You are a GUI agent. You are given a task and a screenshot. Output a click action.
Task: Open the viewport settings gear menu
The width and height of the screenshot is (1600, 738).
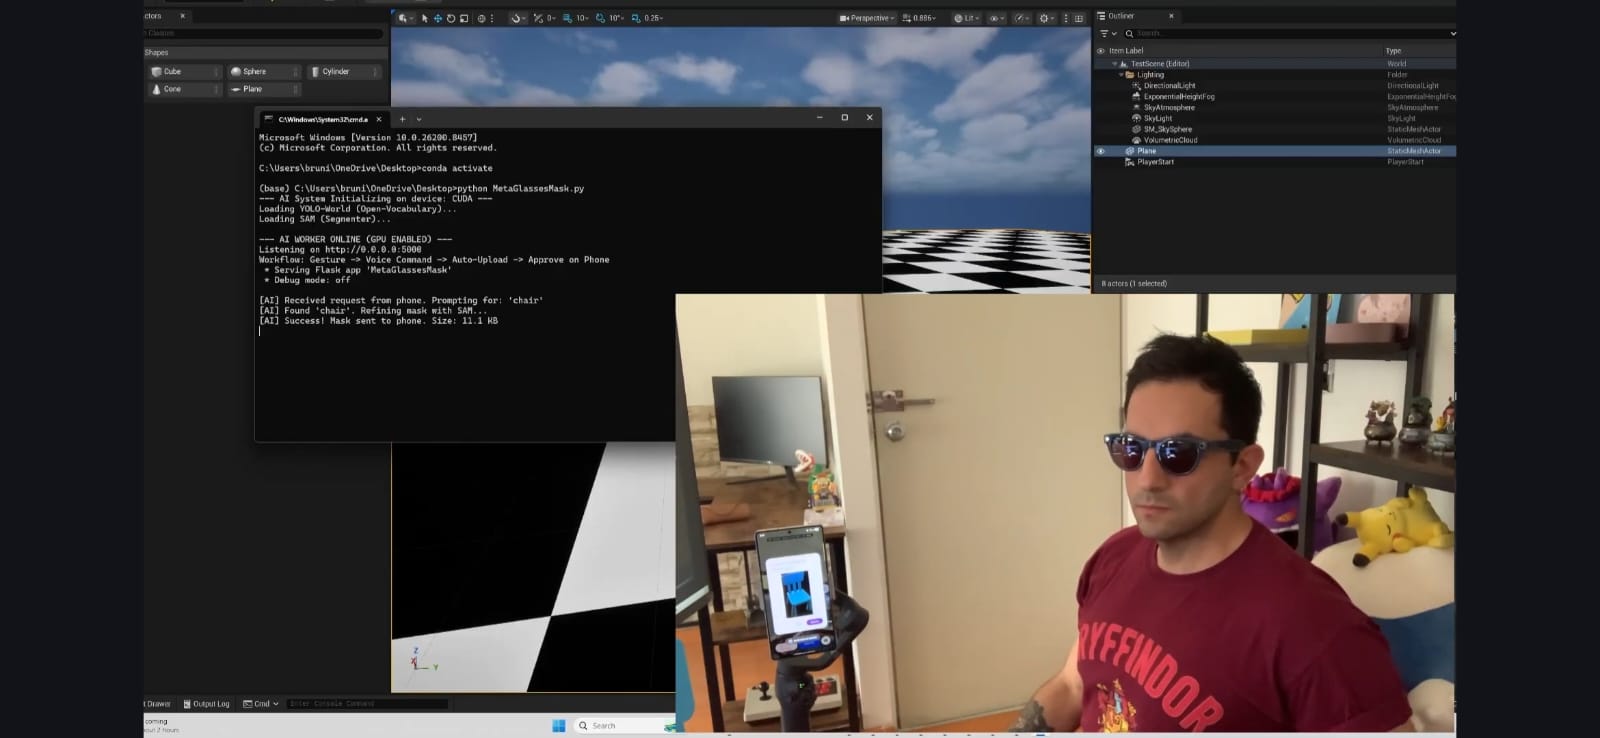(1046, 18)
